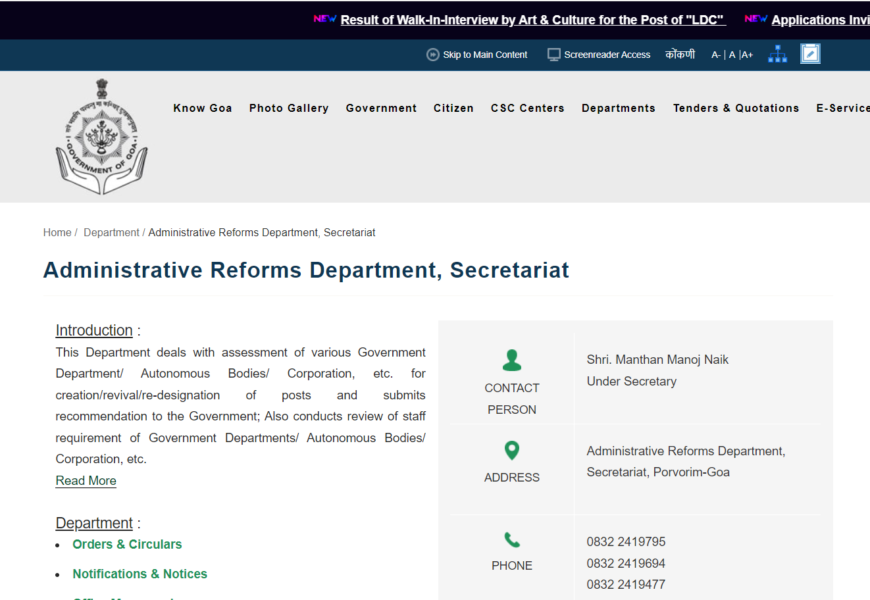Expand the Government menu
Screen dimensions: 870x600
(x=381, y=108)
